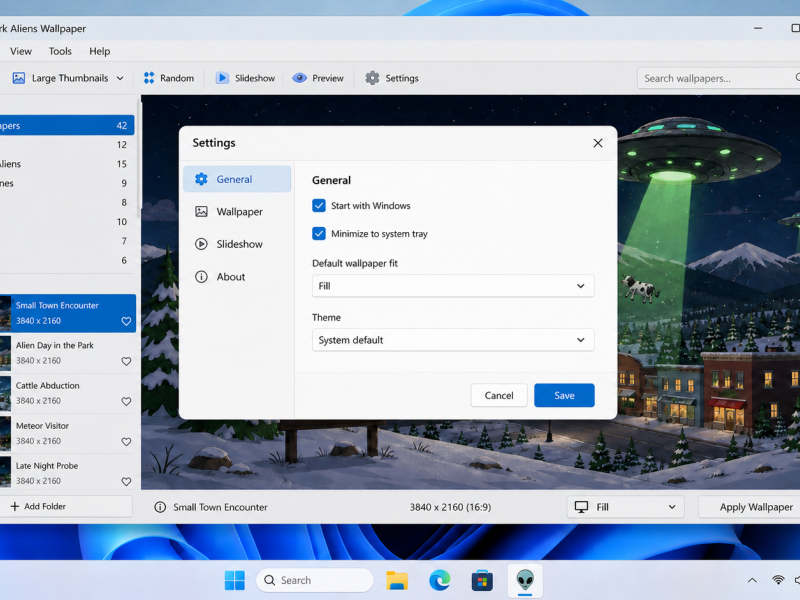Favorite Meteor Visitor using heart icon
800x600 pixels.
127,442
